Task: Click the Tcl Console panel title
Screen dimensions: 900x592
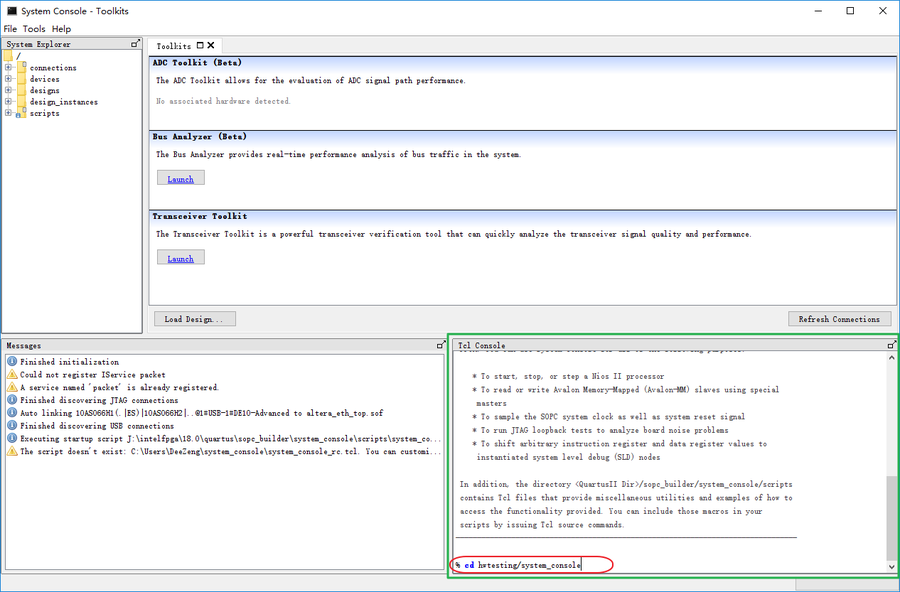Action: pos(482,346)
